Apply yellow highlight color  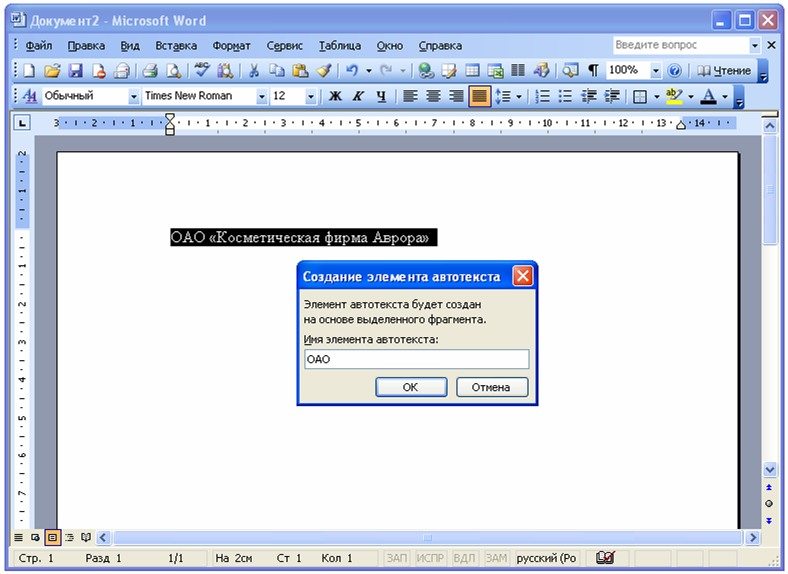coord(674,95)
